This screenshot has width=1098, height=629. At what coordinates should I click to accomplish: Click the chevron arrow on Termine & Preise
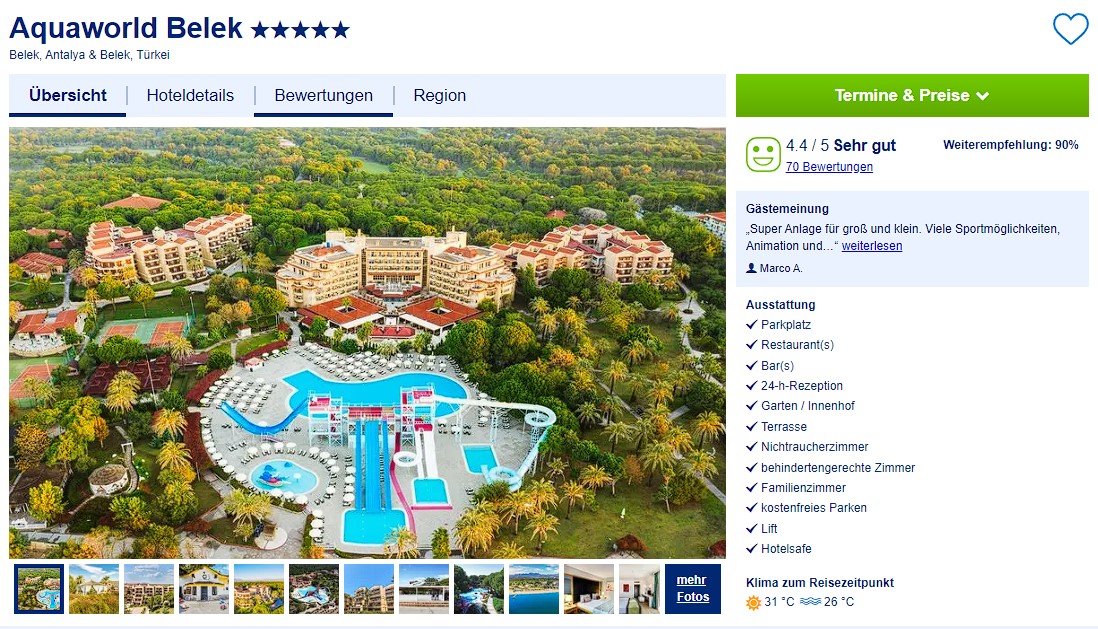(x=983, y=96)
